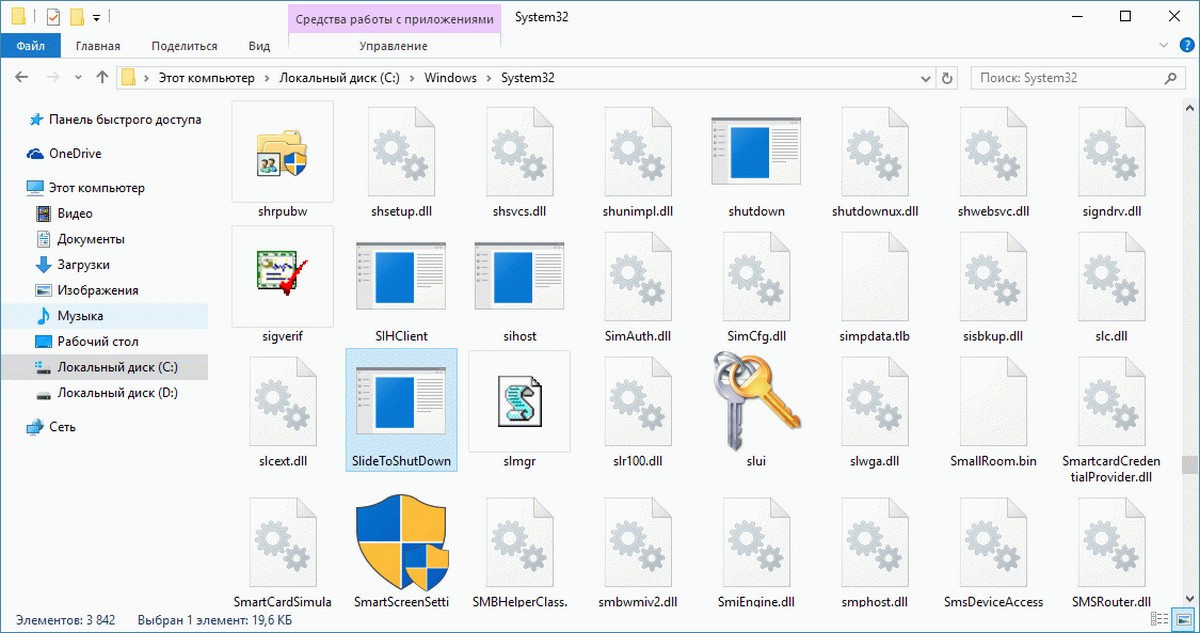
Task: Select SmartScreenSettings shield icon
Action: [400, 543]
